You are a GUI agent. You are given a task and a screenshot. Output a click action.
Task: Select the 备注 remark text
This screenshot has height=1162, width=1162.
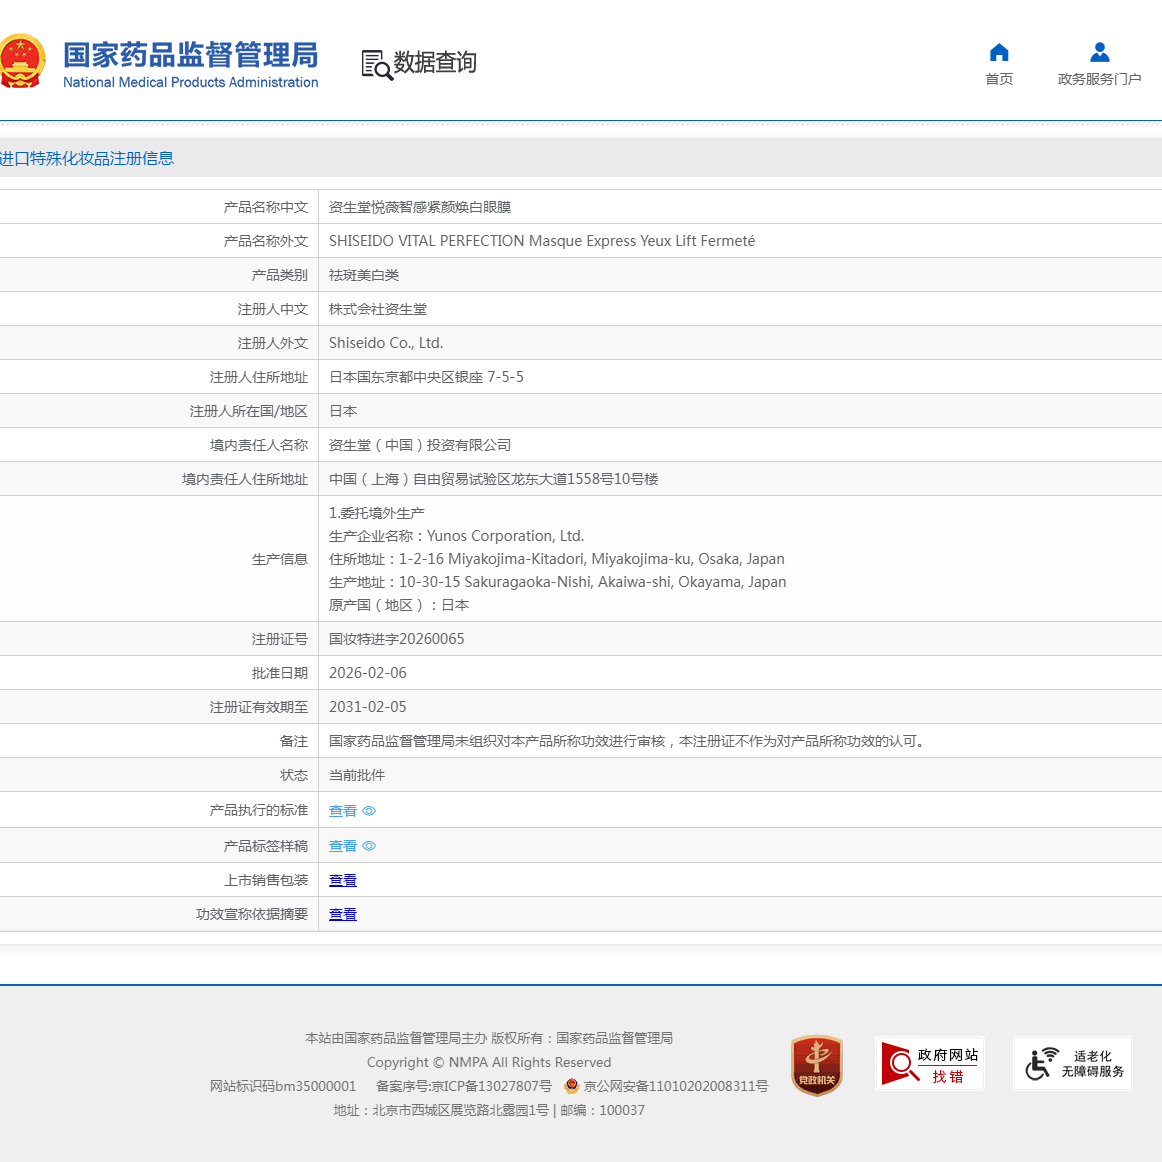628,741
